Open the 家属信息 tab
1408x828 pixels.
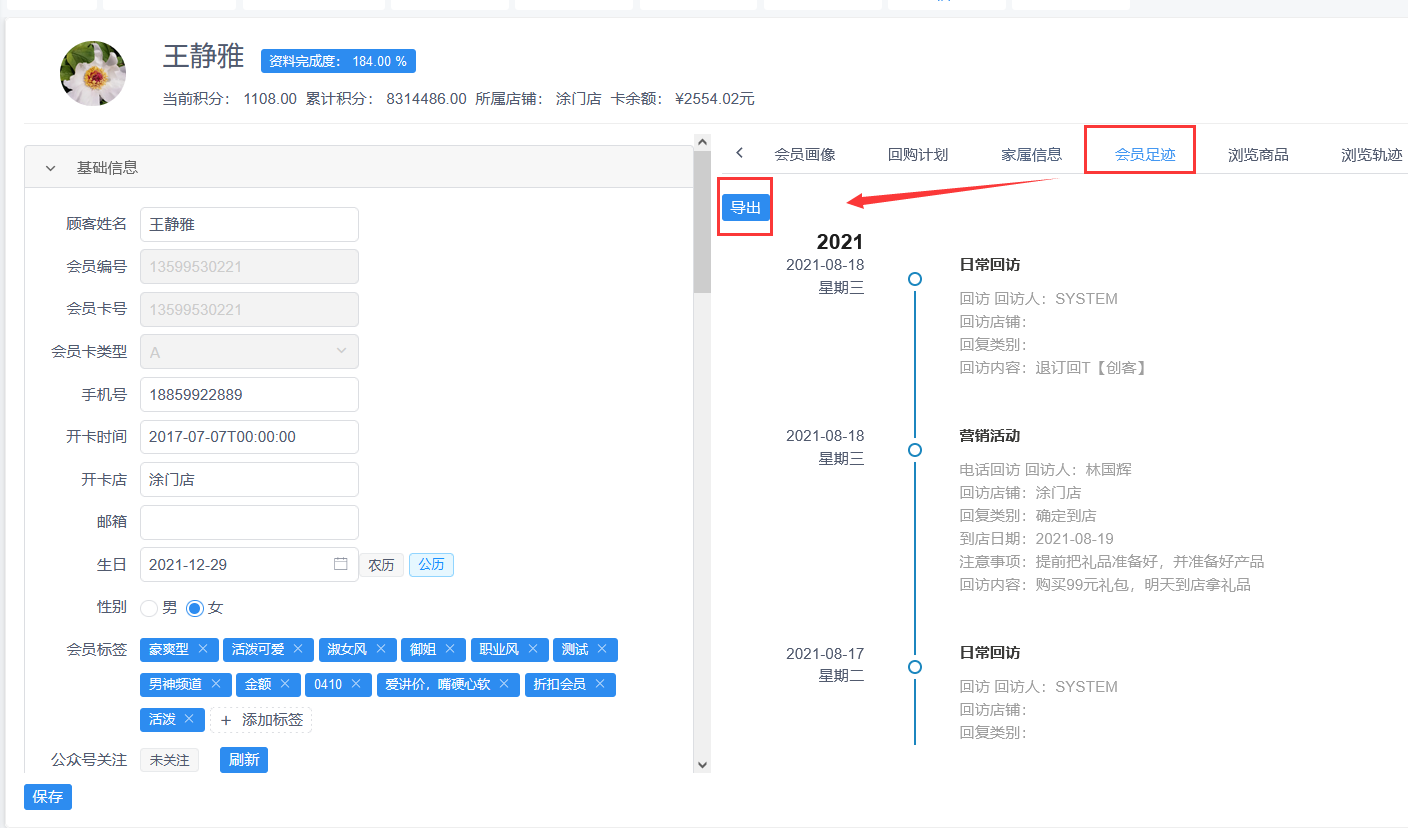[x=1032, y=154]
